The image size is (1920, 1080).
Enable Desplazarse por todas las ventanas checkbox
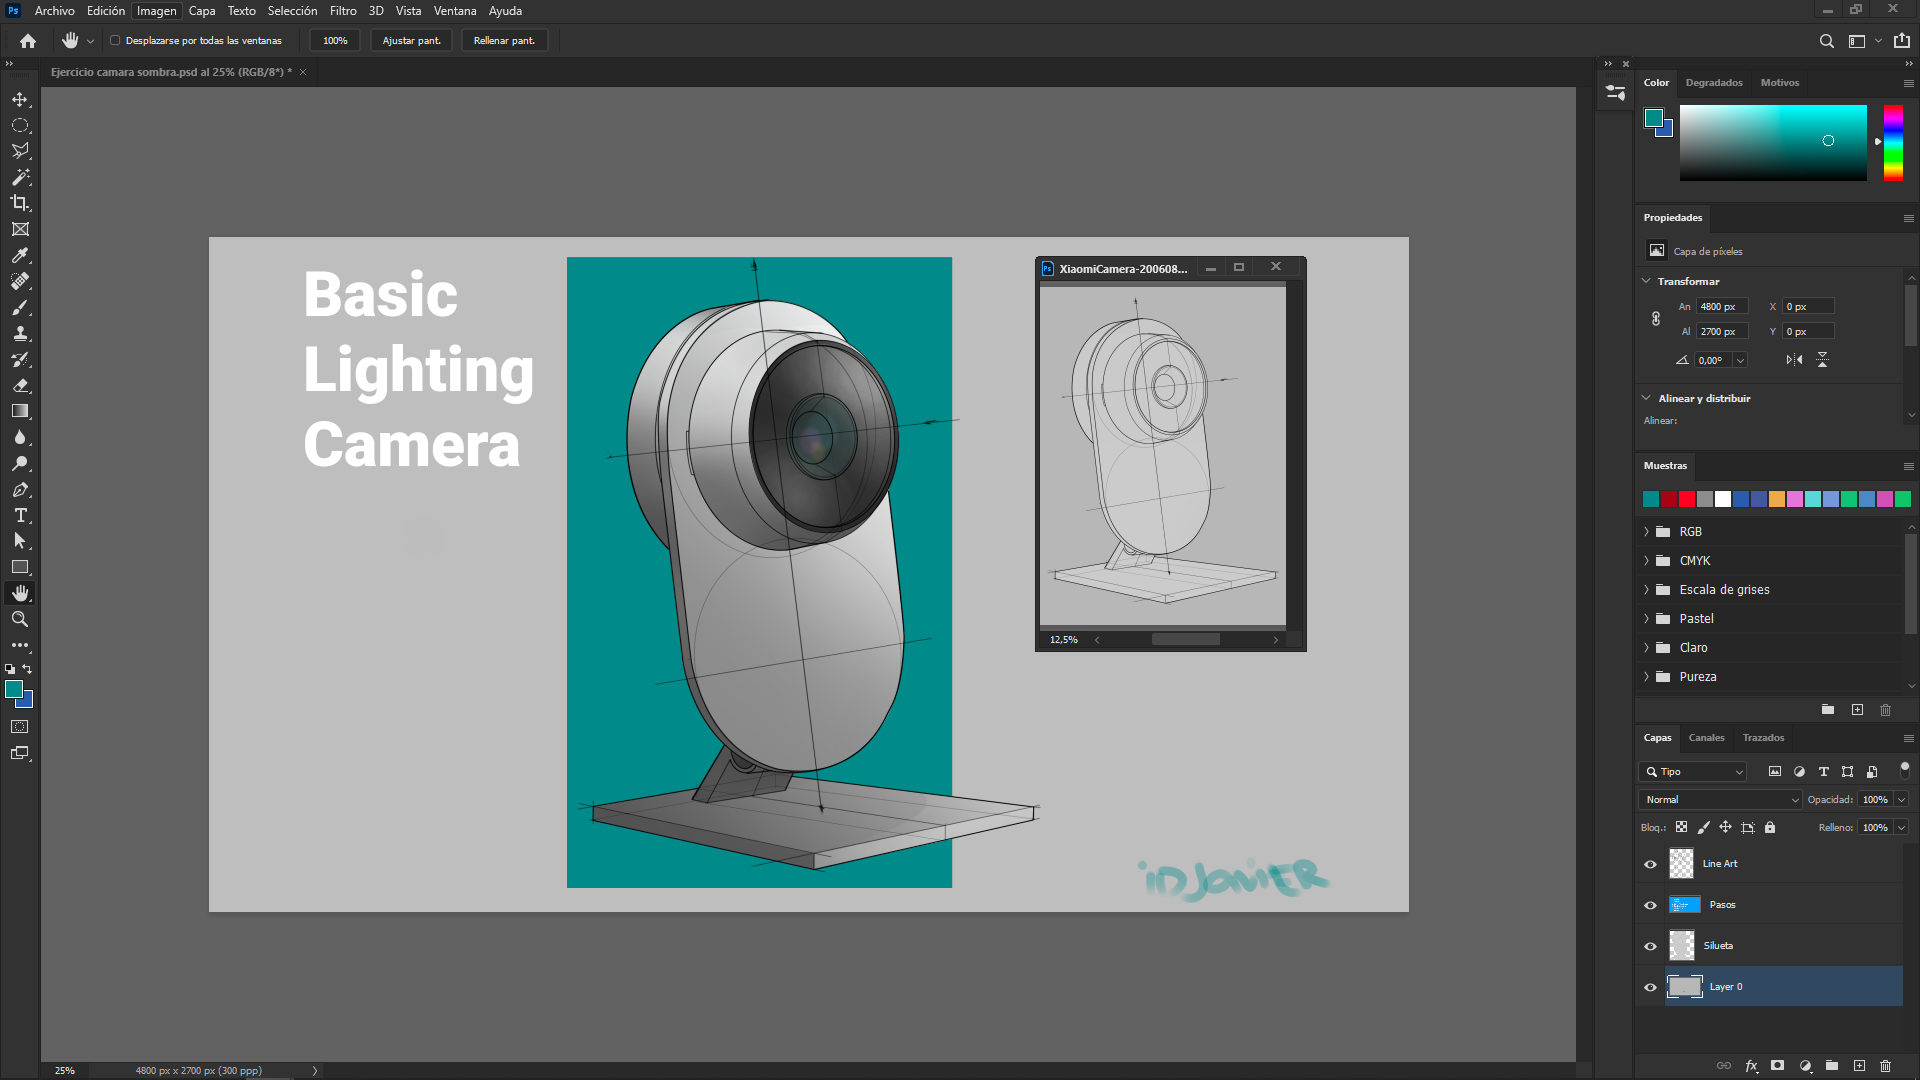point(115,41)
